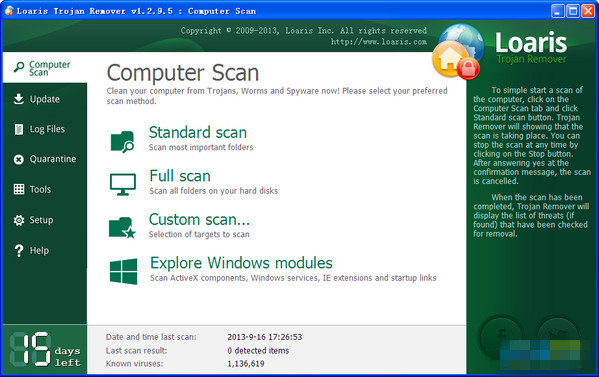This screenshot has width=599, height=377.
Task: Click the Standard scan folder-magnifier icon
Action: click(122, 142)
